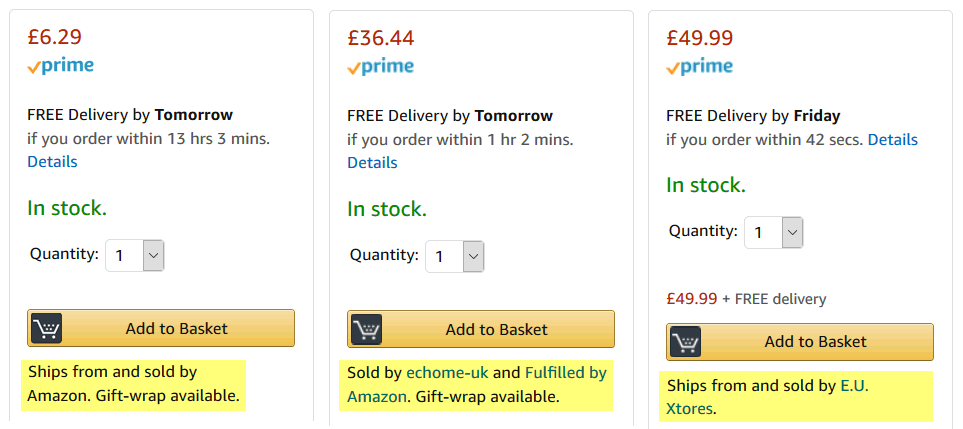The width and height of the screenshot is (963, 429).
Task: Open the echome-uk seller link
Action: (x=447, y=373)
